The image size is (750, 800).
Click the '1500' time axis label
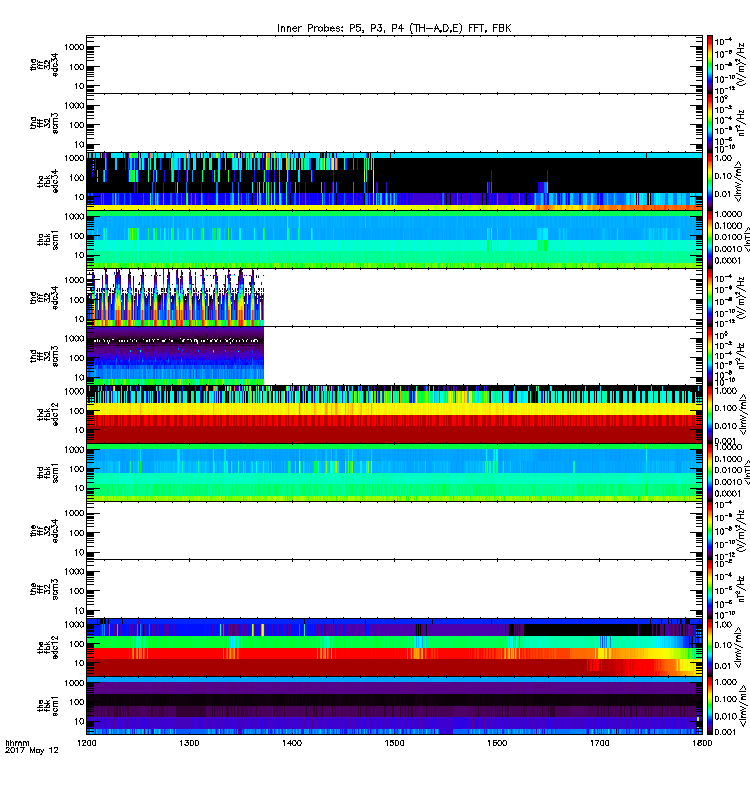click(394, 743)
